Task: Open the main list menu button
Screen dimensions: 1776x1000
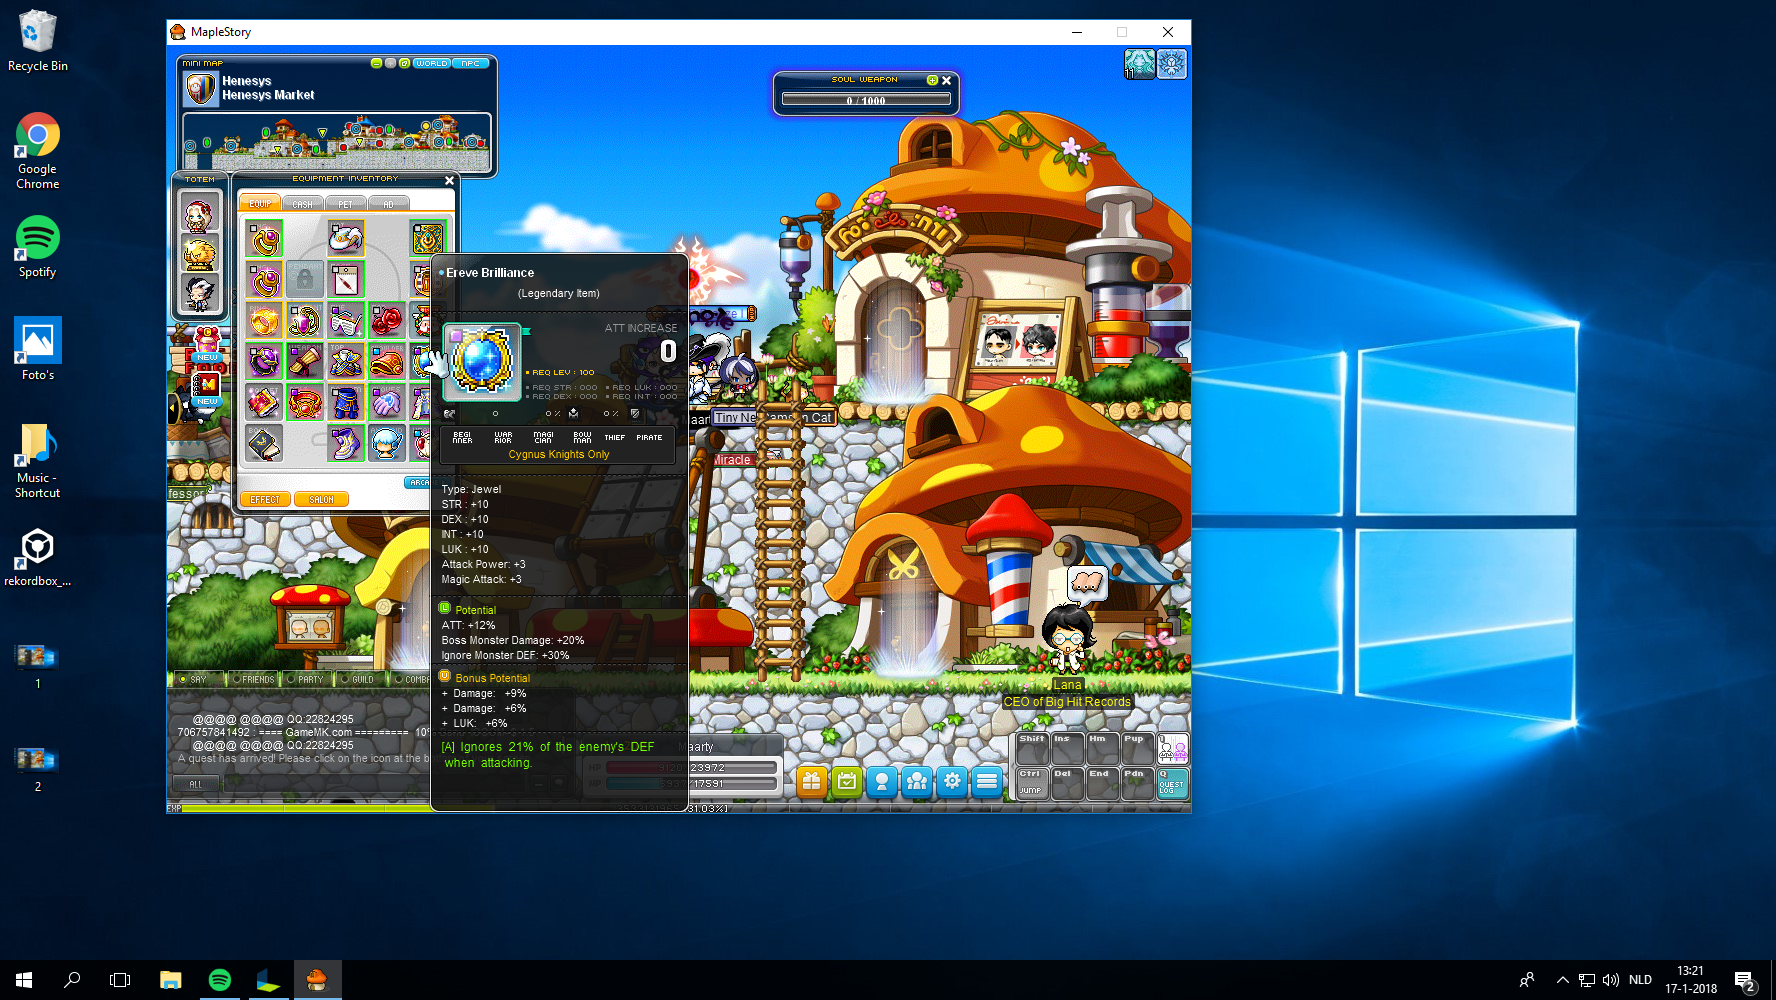Action: [x=987, y=782]
